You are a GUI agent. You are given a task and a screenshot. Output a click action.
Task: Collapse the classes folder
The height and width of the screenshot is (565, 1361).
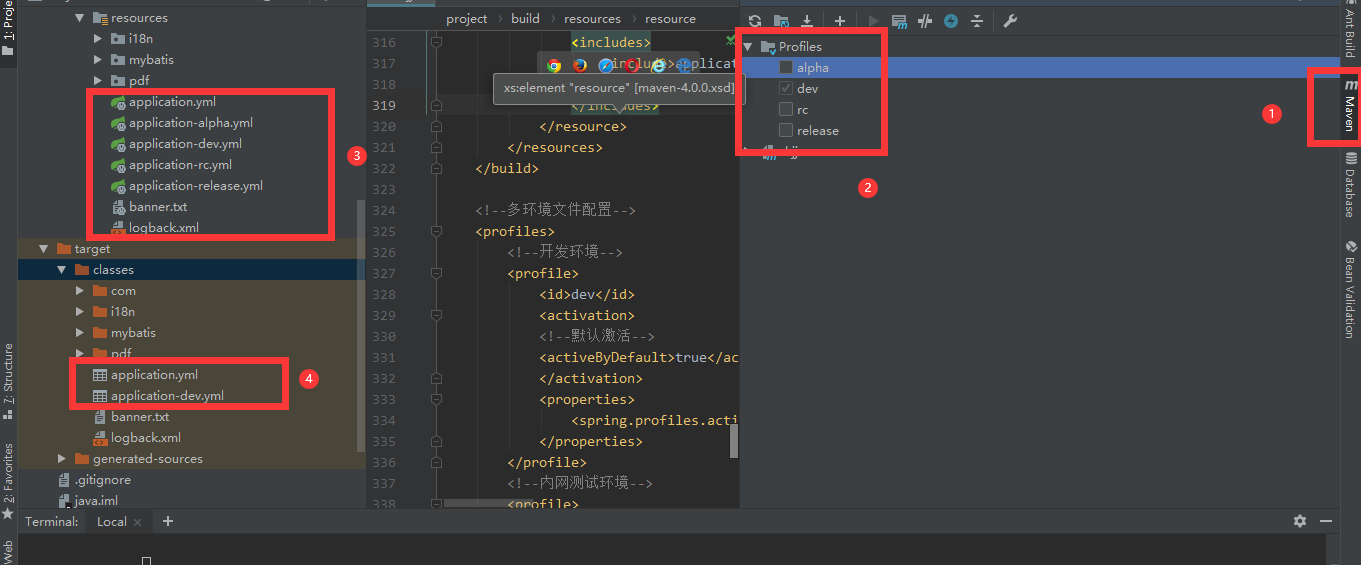click(61, 270)
